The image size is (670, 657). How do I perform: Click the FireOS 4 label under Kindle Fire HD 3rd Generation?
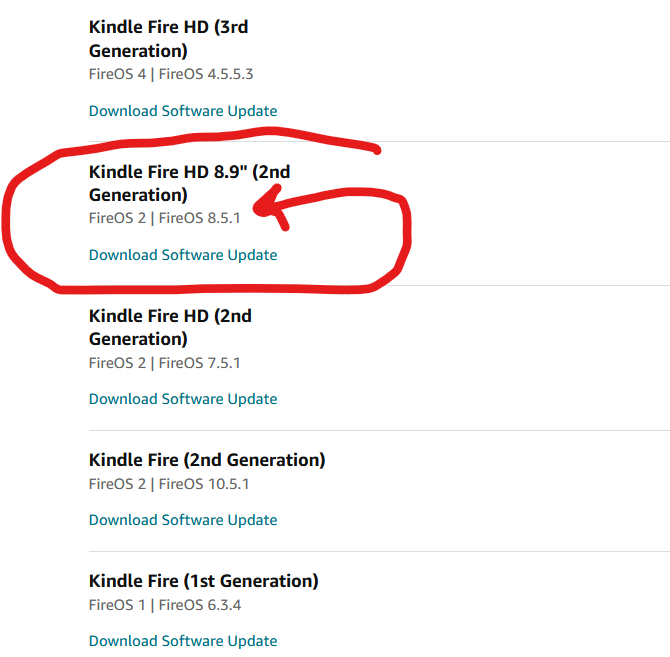click(x=118, y=74)
